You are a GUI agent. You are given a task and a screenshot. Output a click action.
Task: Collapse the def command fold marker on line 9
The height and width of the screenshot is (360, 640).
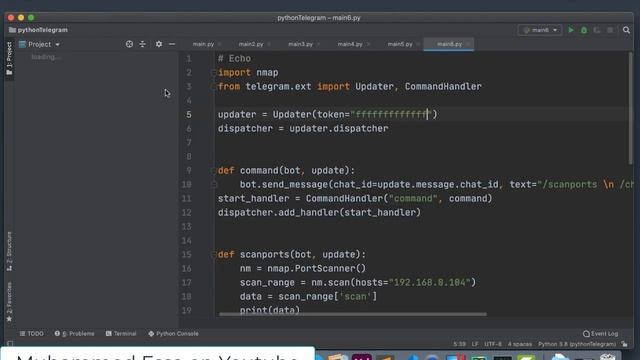click(x=213, y=171)
